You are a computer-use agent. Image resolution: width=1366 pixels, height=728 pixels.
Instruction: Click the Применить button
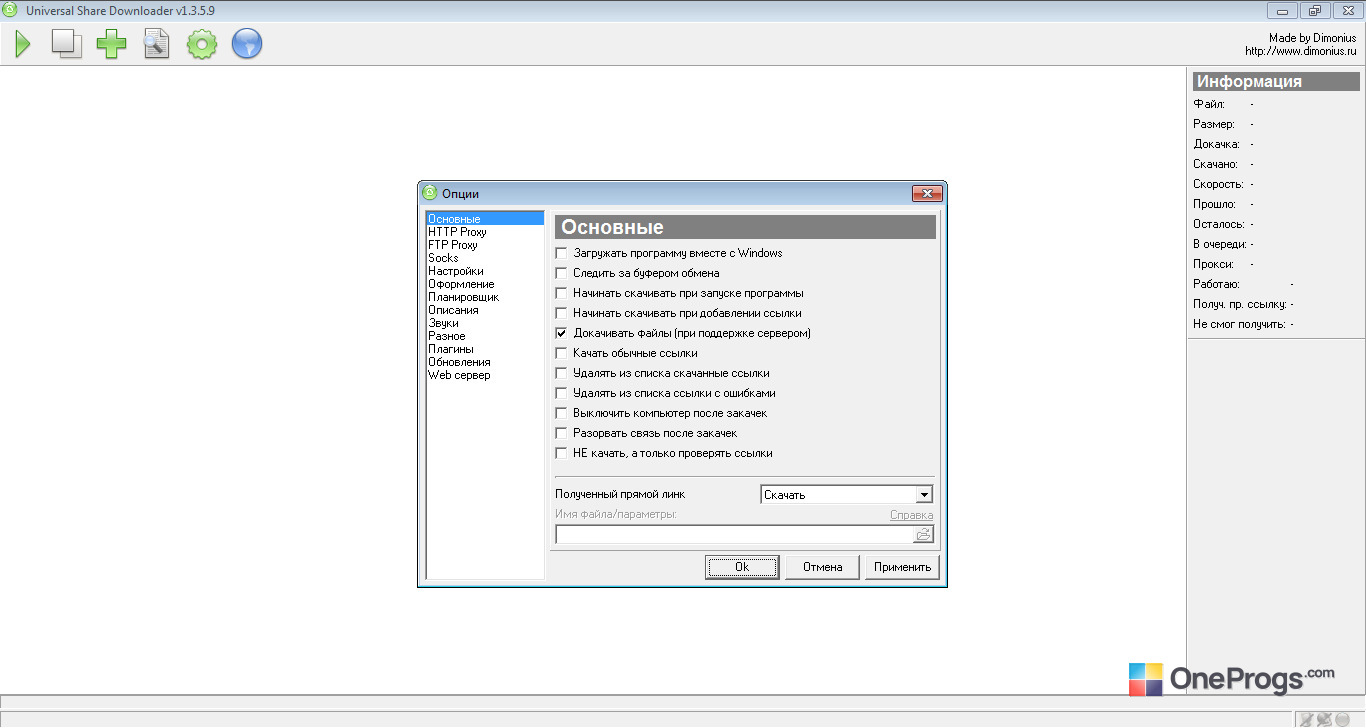(x=902, y=567)
